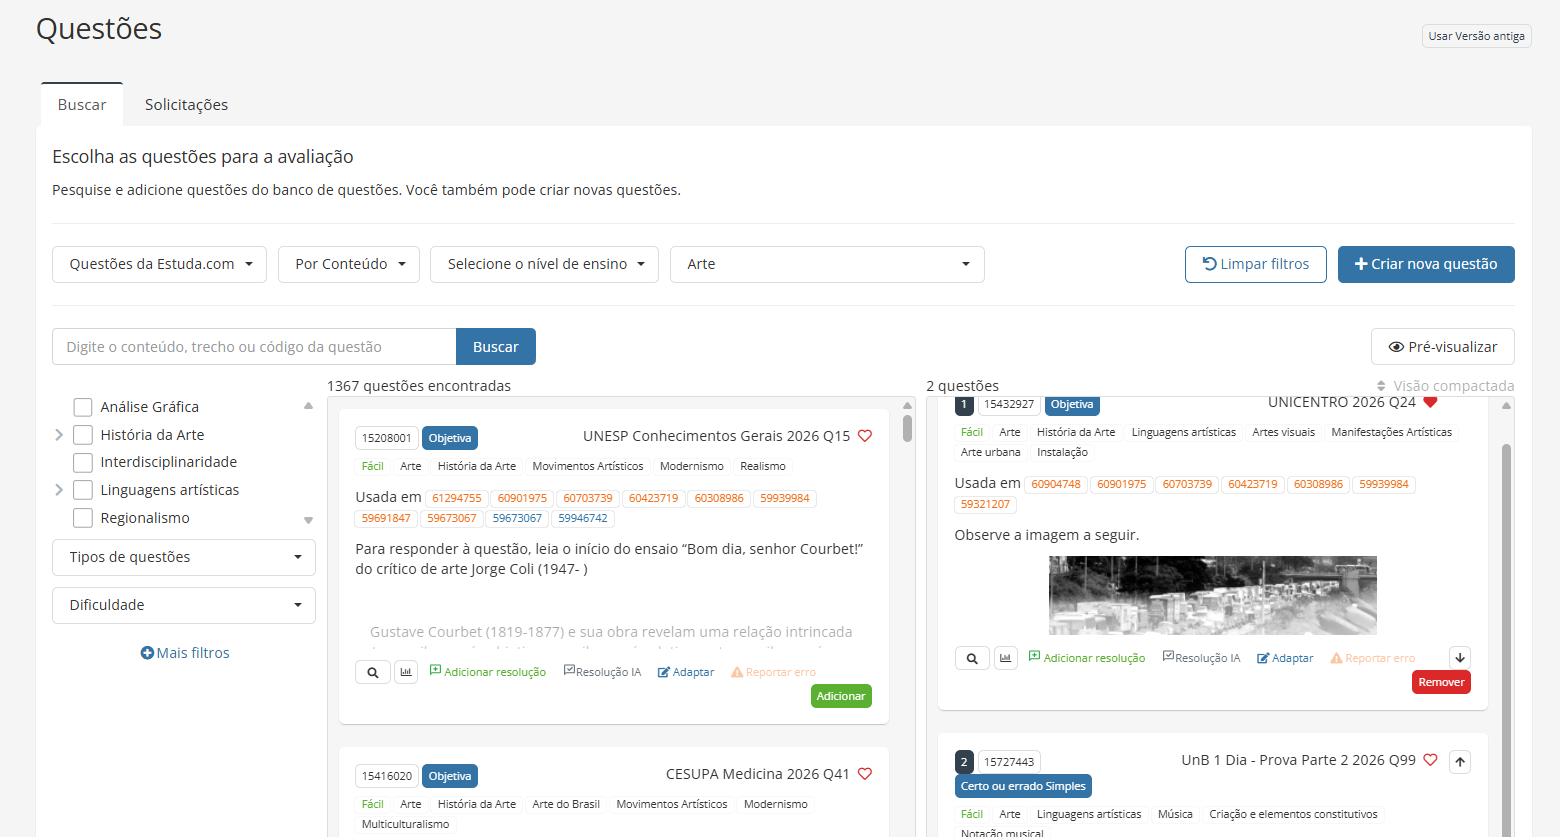The image size is (1560, 837).
Task: Expand the História da Arte tree node
Action: [59, 435]
